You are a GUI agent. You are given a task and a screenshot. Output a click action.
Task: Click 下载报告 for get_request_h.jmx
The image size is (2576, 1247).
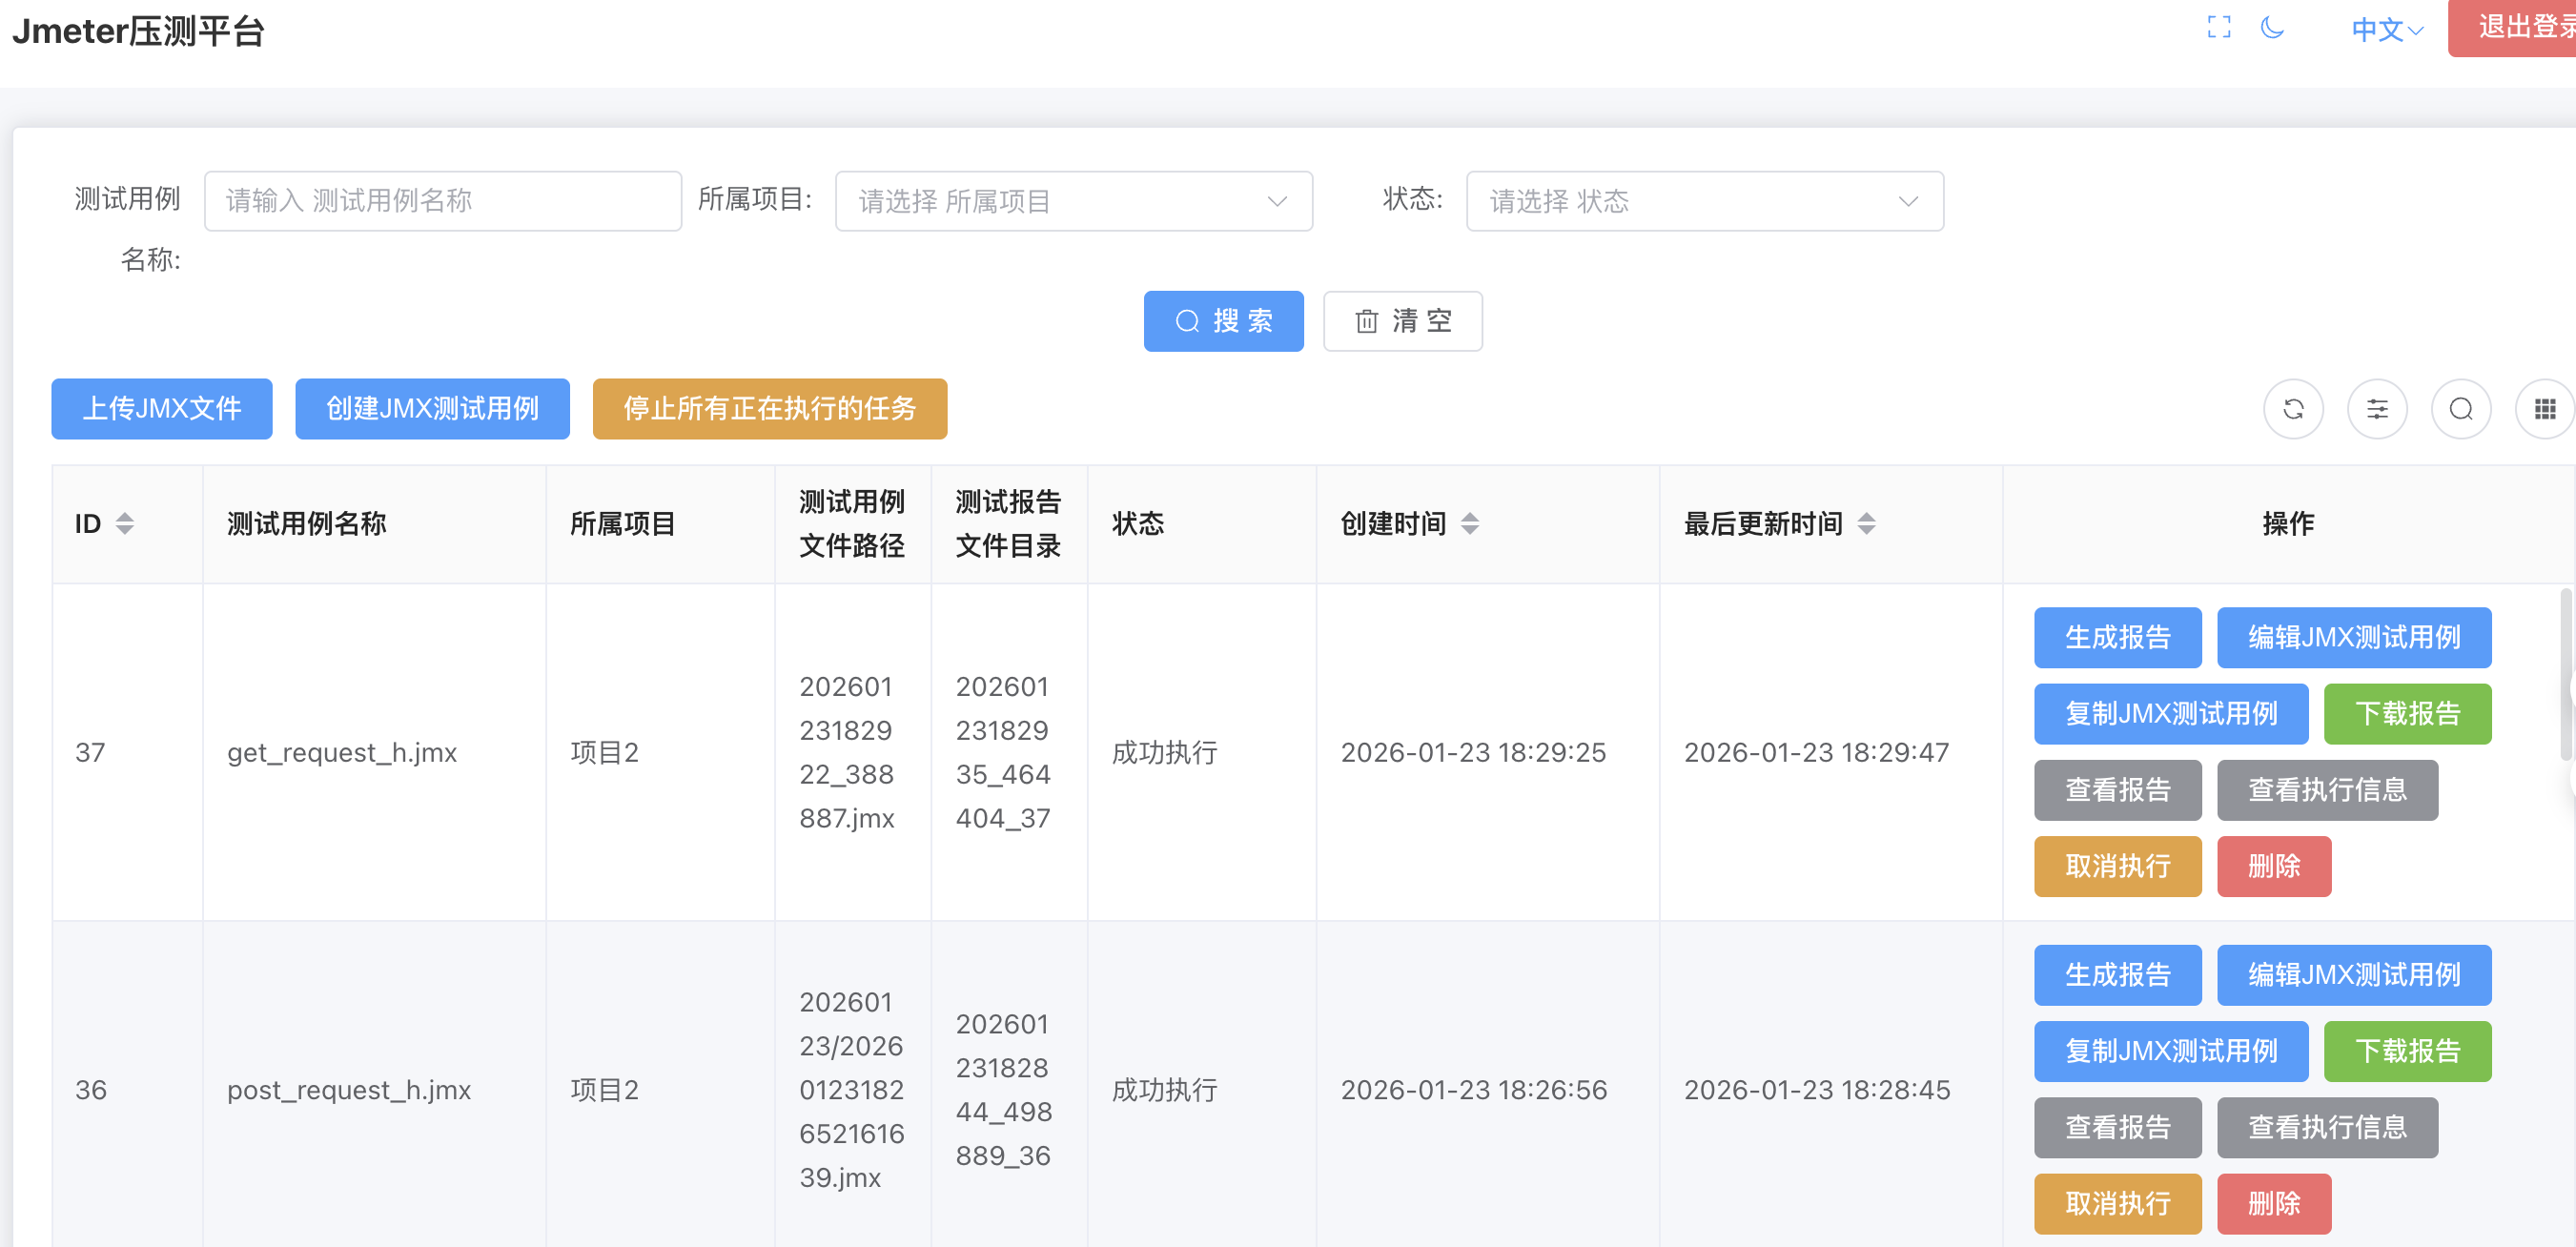click(x=2407, y=714)
